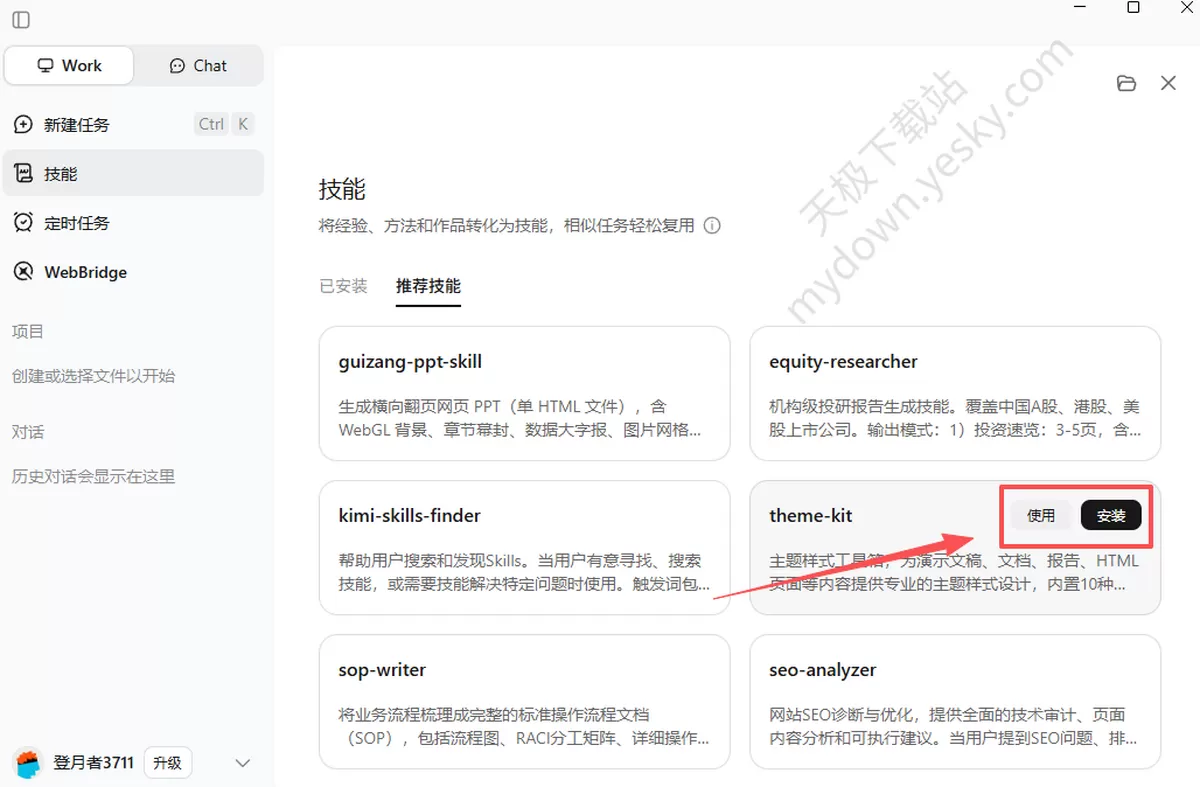Click 历史对话会显示在这里 text
Image resolution: width=1200 pixels, height=787 pixels.
[93, 477]
